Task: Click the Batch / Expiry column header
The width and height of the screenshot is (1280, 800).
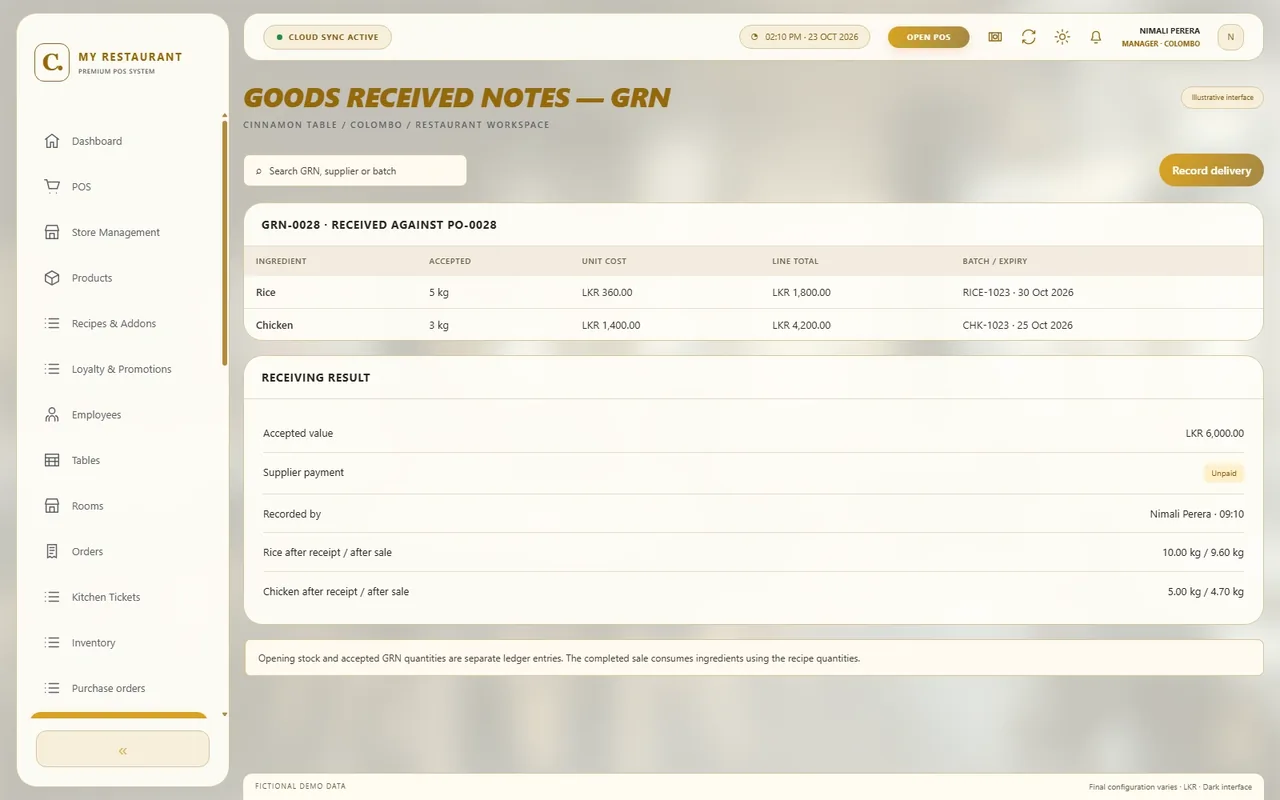Action: click(995, 261)
